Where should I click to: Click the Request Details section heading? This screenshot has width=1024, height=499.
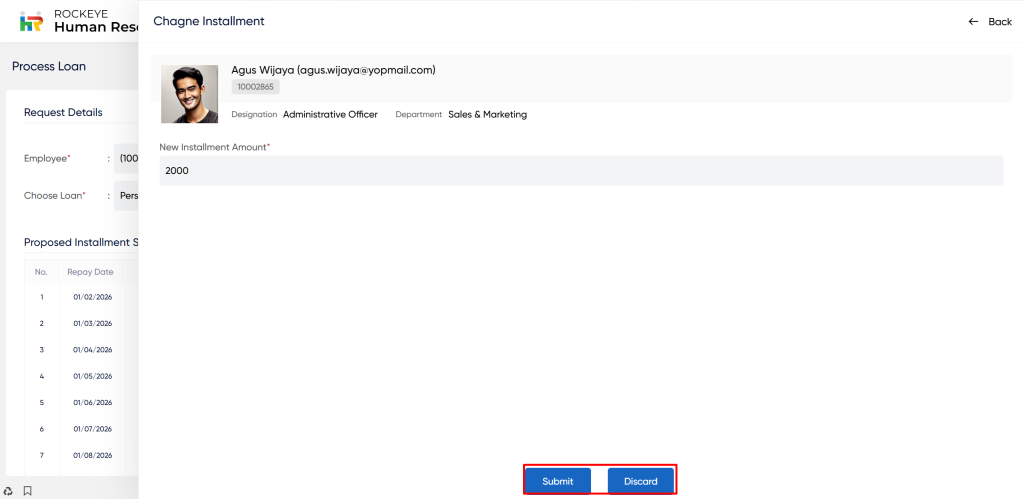point(63,112)
